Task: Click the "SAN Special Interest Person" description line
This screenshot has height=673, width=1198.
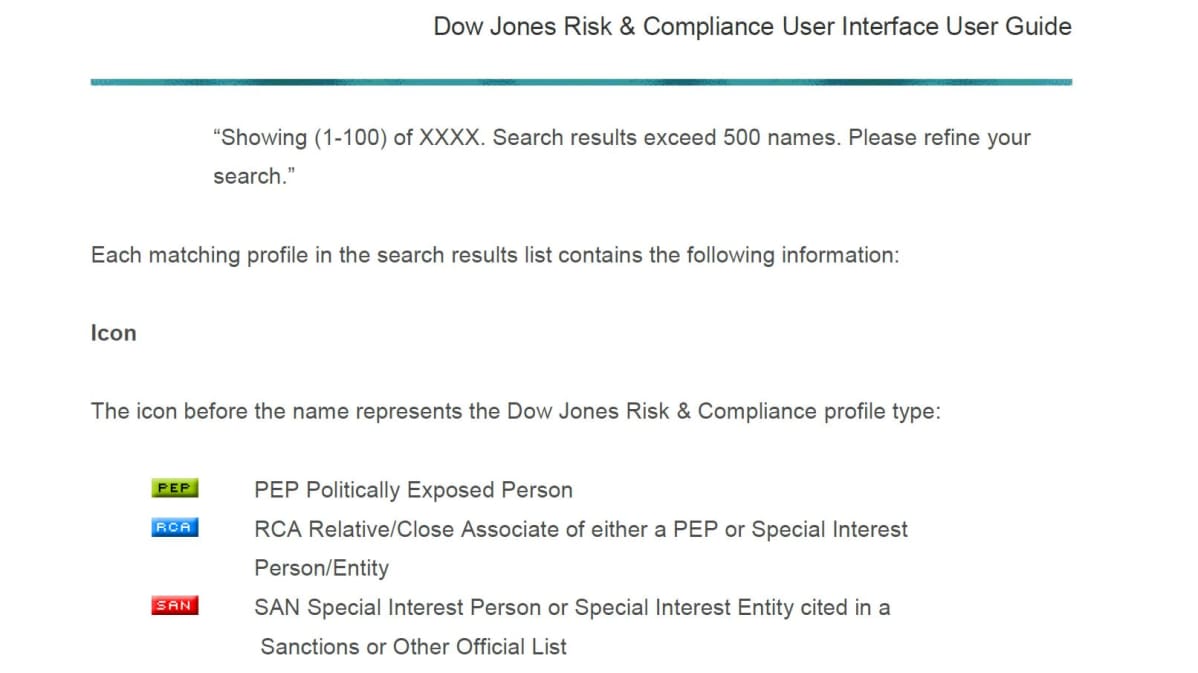Action: (x=572, y=607)
